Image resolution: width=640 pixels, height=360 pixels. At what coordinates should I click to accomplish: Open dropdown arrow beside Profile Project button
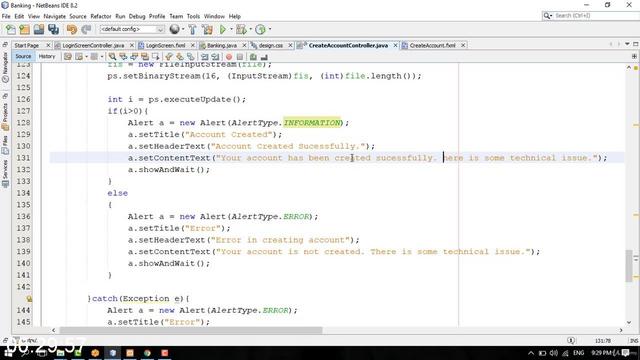click(x=270, y=29)
